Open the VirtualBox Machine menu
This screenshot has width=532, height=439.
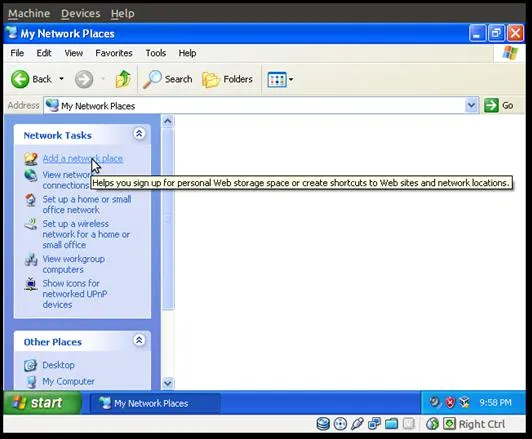click(29, 13)
